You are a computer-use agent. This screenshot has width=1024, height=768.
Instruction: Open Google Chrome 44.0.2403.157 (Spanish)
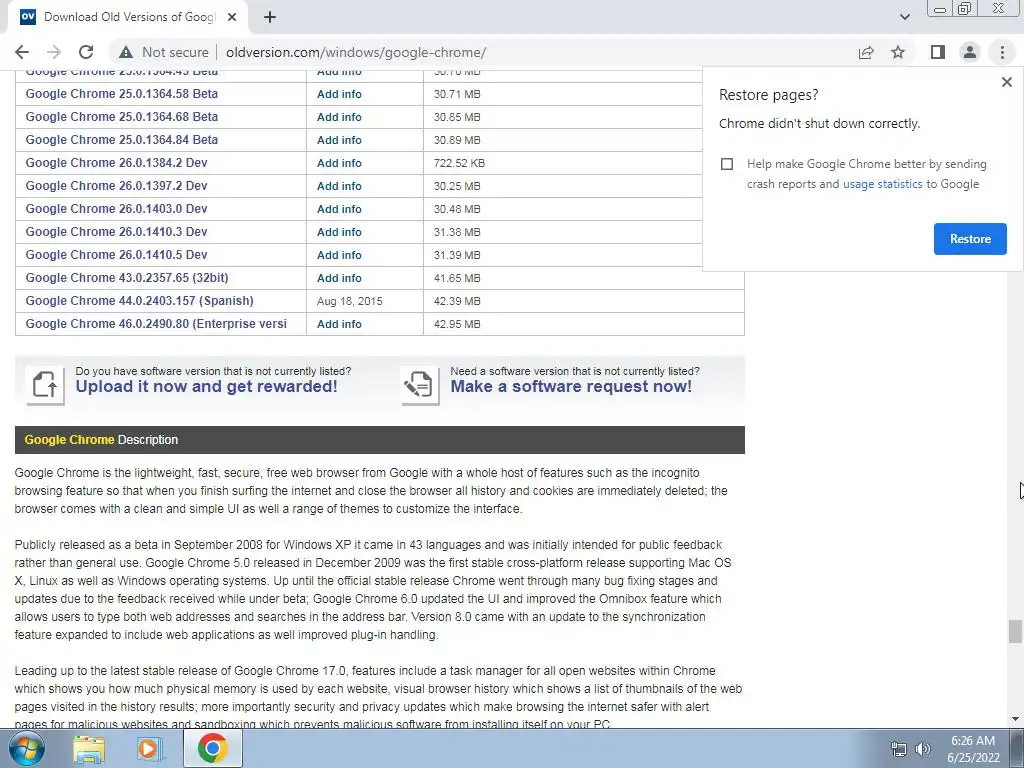tap(139, 301)
